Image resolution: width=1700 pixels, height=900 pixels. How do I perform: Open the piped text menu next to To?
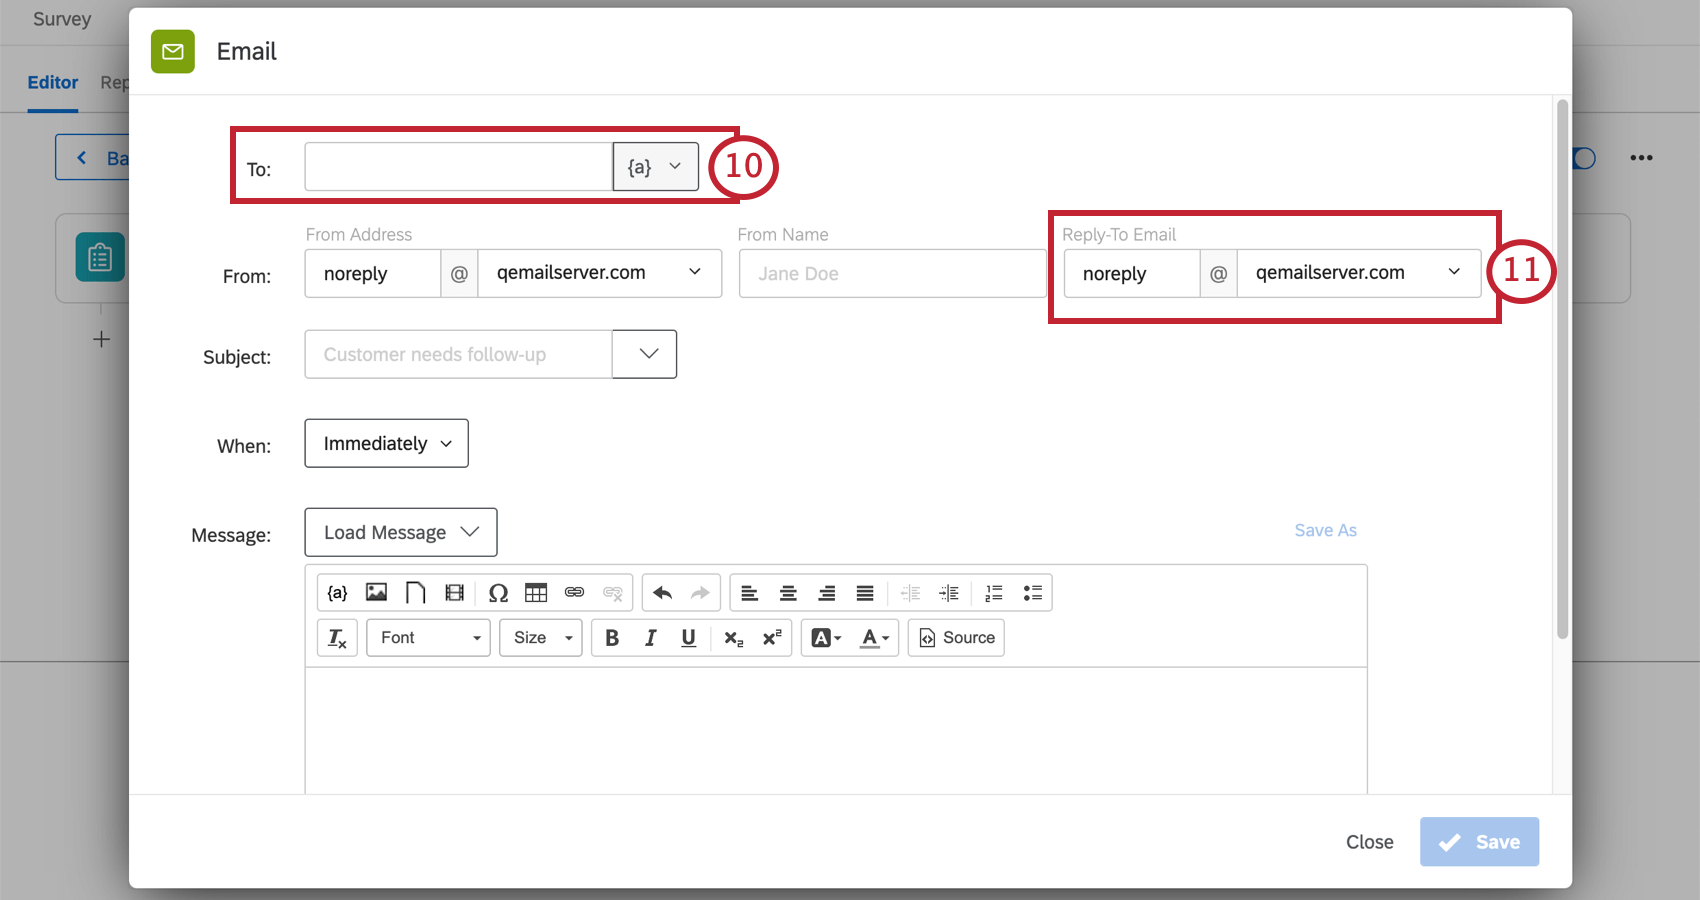[x=655, y=166]
